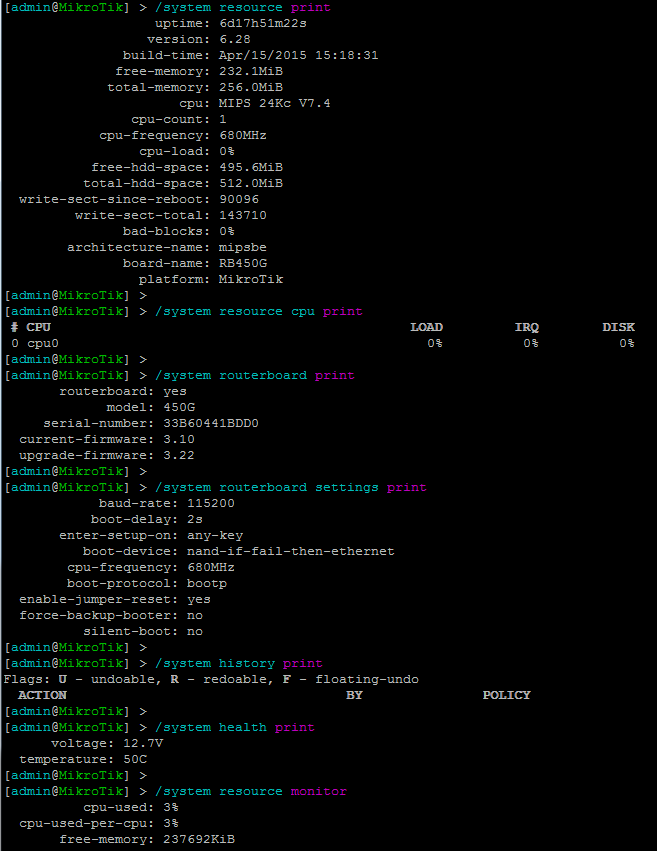This screenshot has height=851, width=657.
Task: Click the baud-rate value 115200
Action: tap(211, 503)
